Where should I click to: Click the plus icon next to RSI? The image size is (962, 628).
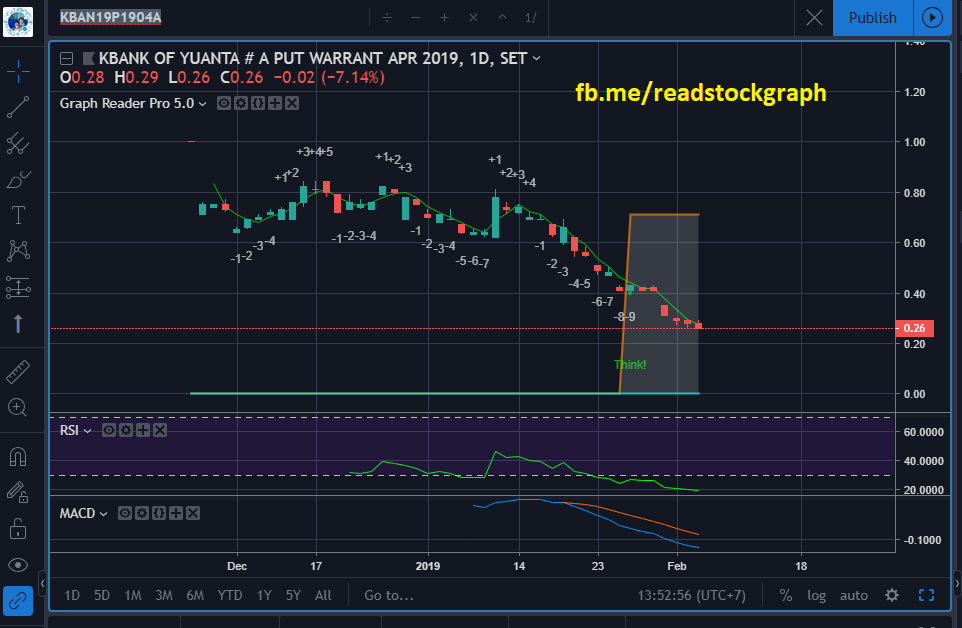(x=142, y=430)
